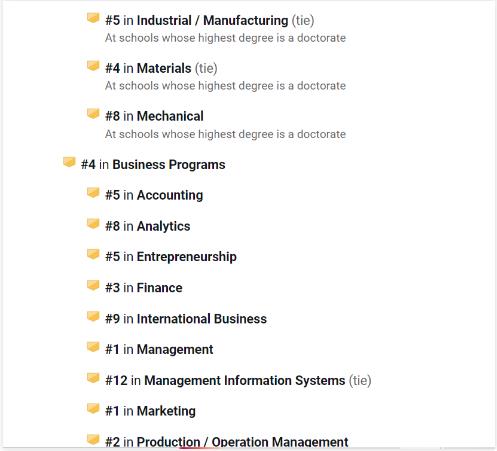Select the #3 in Finance link
Viewport: 497px width, 451px height.
click(144, 288)
